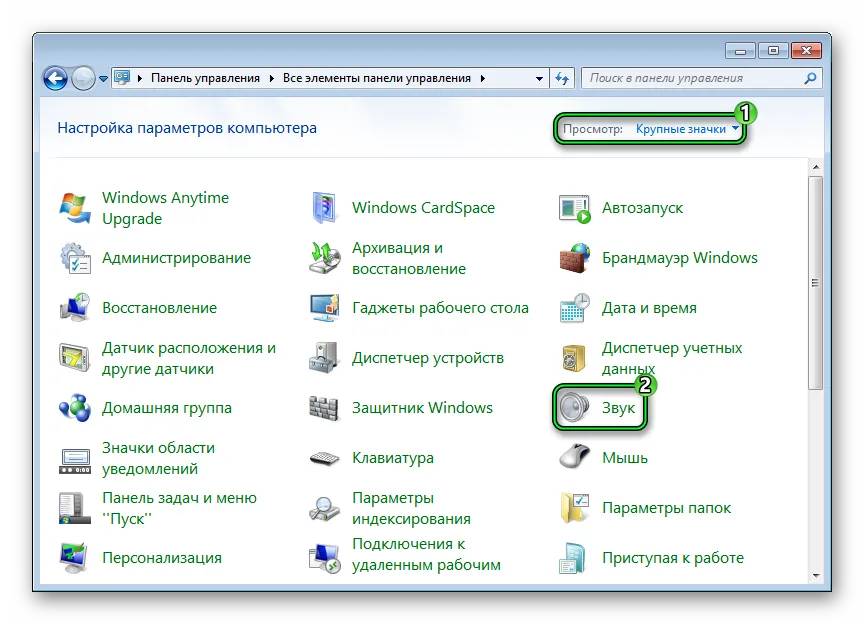Screen dimensions: 864x624
Task: Open the Windows Anytime Upgrade icon
Action: 75,208
